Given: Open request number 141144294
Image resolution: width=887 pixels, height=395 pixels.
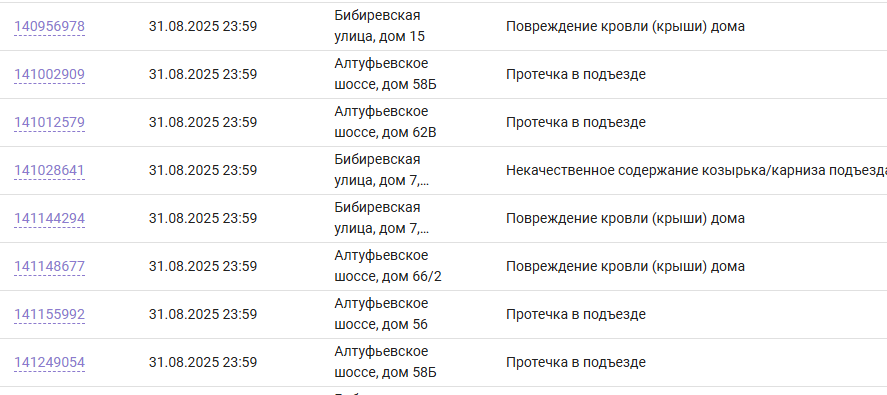Looking at the screenshot, I should pyautogui.click(x=49, y=218).
